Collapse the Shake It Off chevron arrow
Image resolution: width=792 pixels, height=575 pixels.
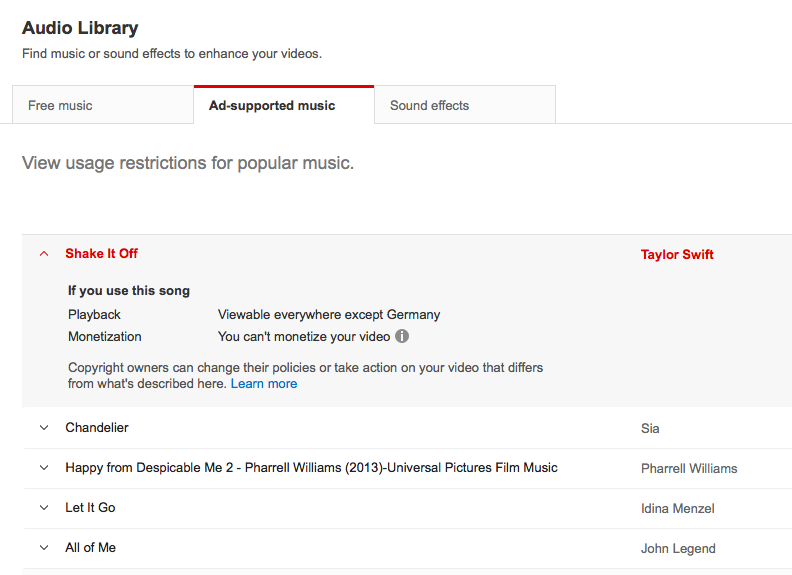coord(43,254)
